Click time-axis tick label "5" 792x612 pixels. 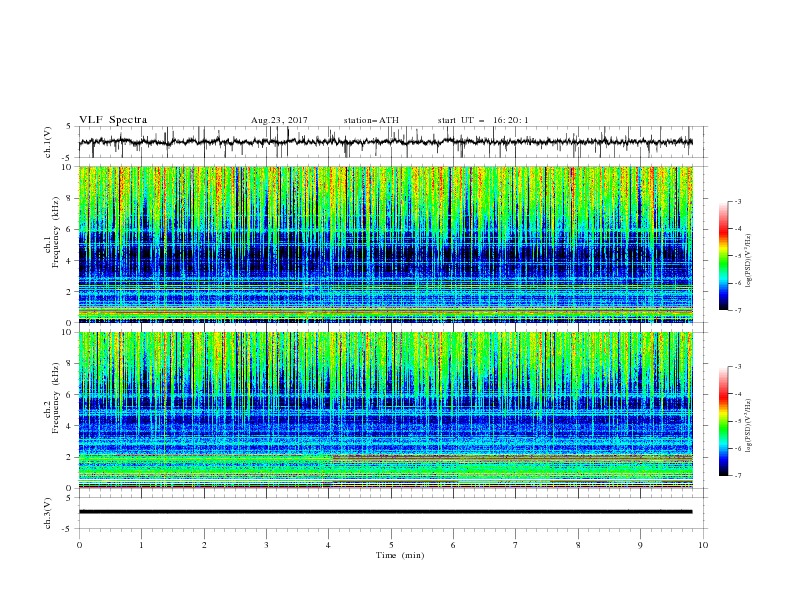(391, 545)
